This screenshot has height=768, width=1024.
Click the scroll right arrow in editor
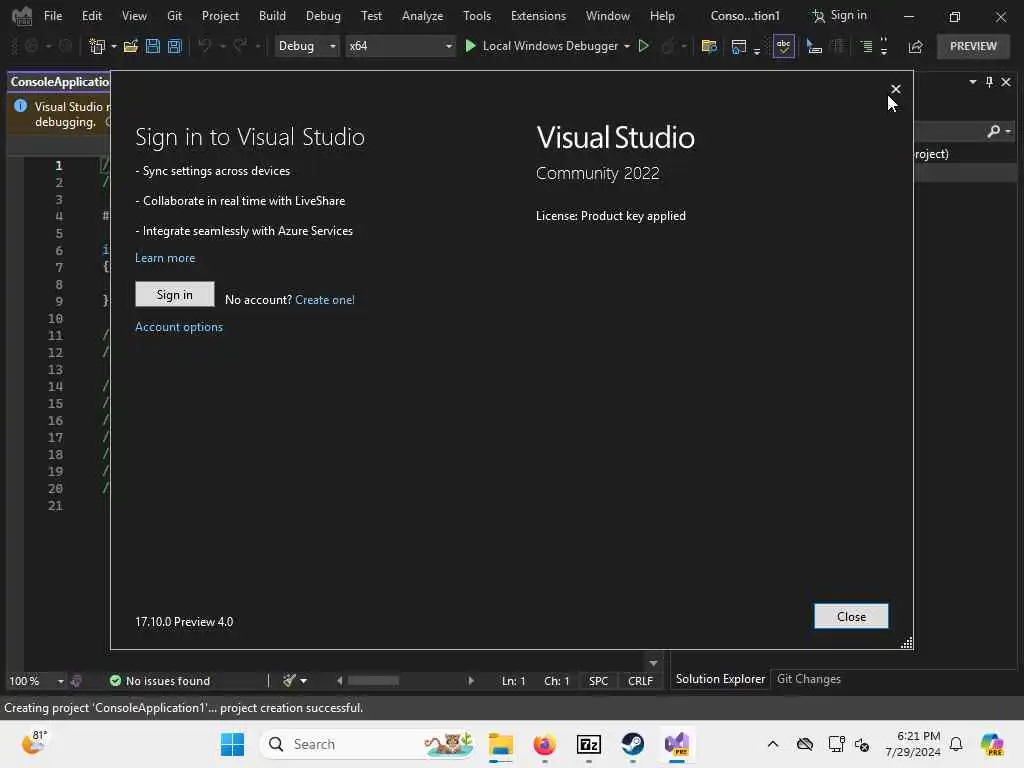click(x=471, y=680)
